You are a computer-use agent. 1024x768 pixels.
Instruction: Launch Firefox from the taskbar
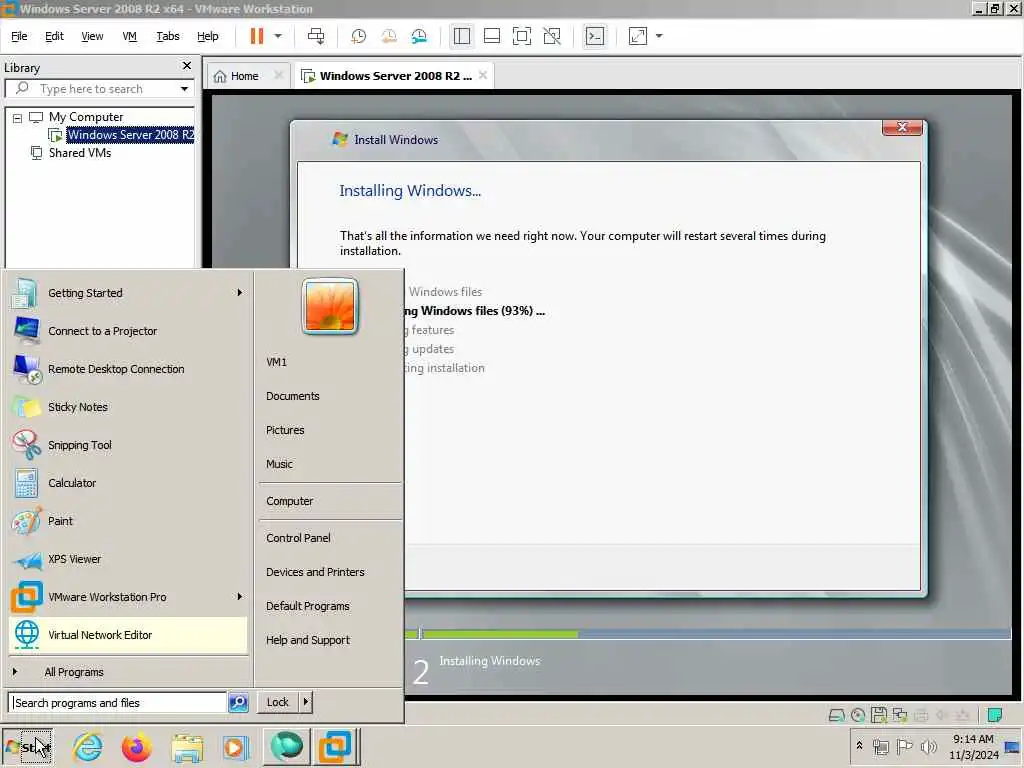click(x=136, y=747)
